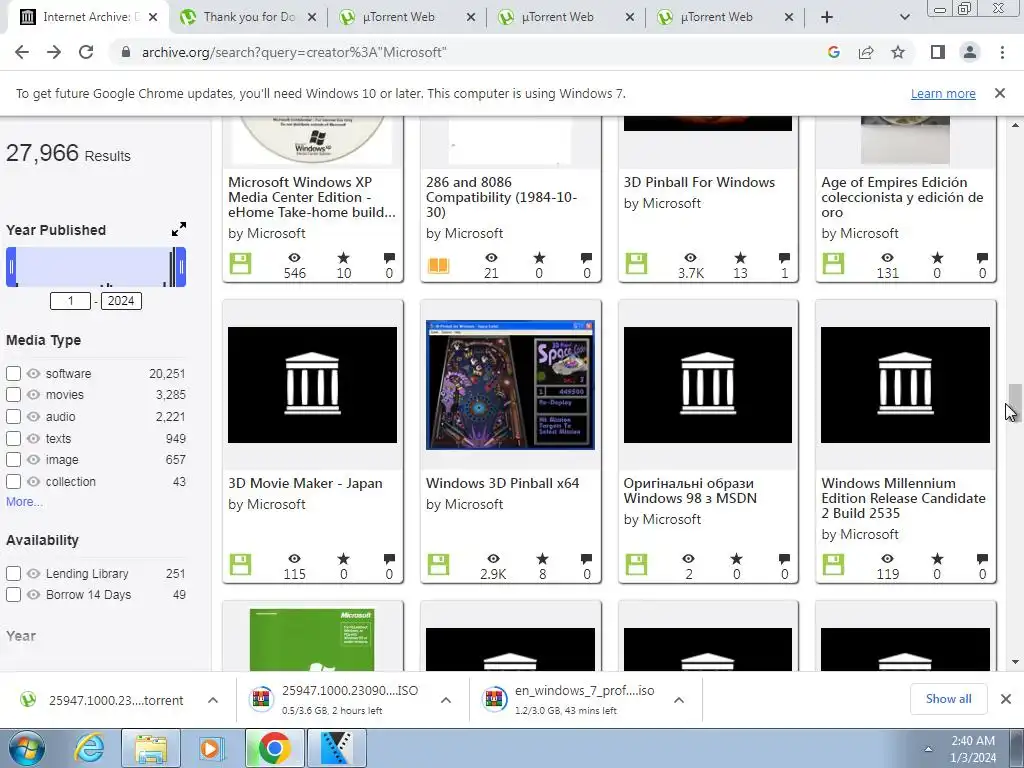Image resolution: width=1024 pixels, height=768 pixels.
Task: Expand options for en_windows_7 iso download
Action: [679, 700]
